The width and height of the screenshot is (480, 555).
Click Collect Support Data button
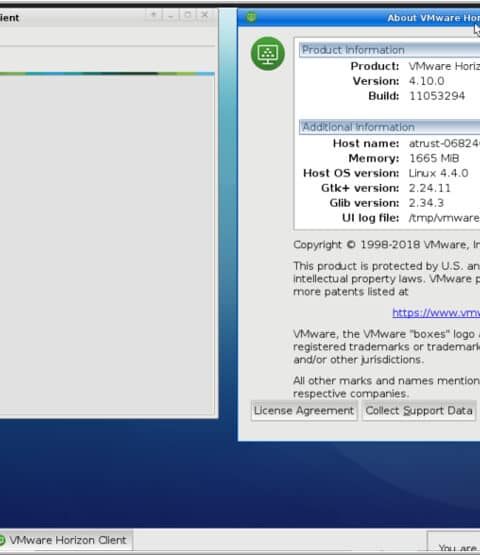pos(419,411)
